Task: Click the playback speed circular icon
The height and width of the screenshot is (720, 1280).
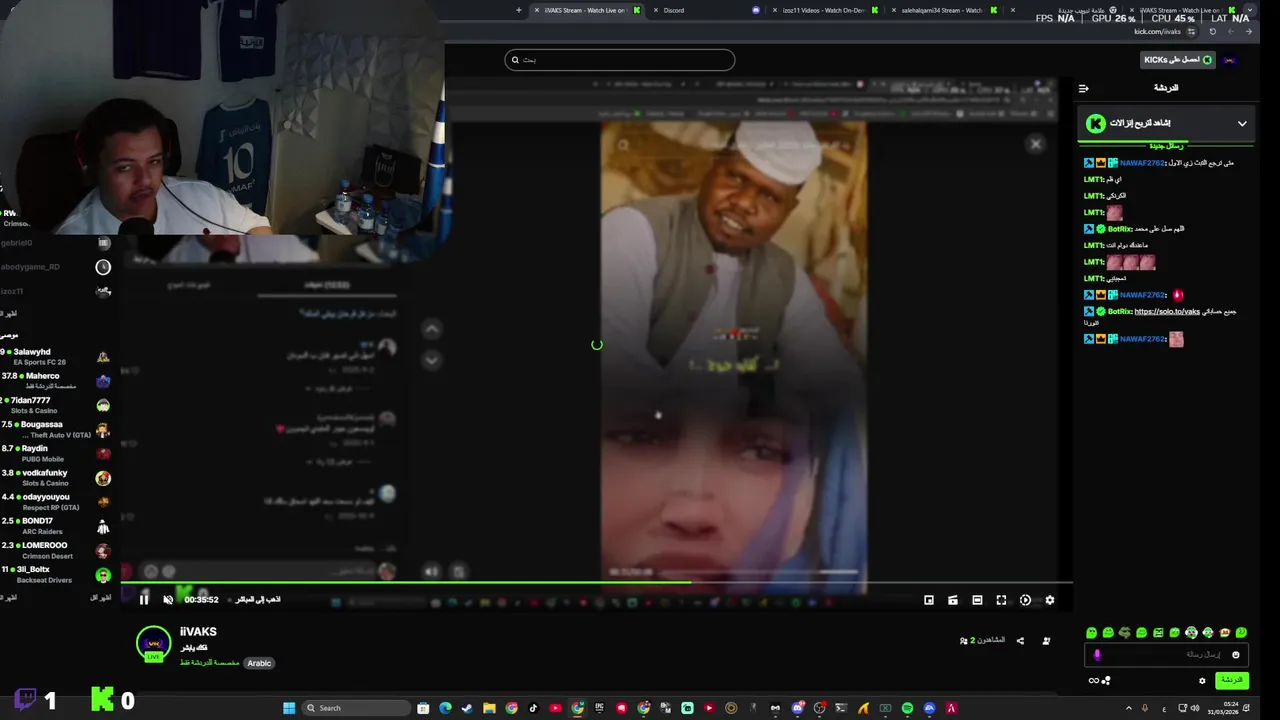Action: [x=1025, y=600]
